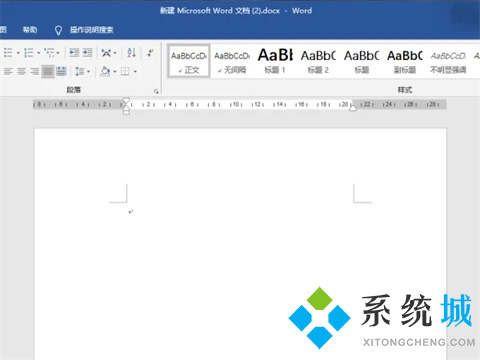The width and height of the screenshot is (480, 360).
Task: Open the borders dropdown arrow
Action: (x=135, y=71)
